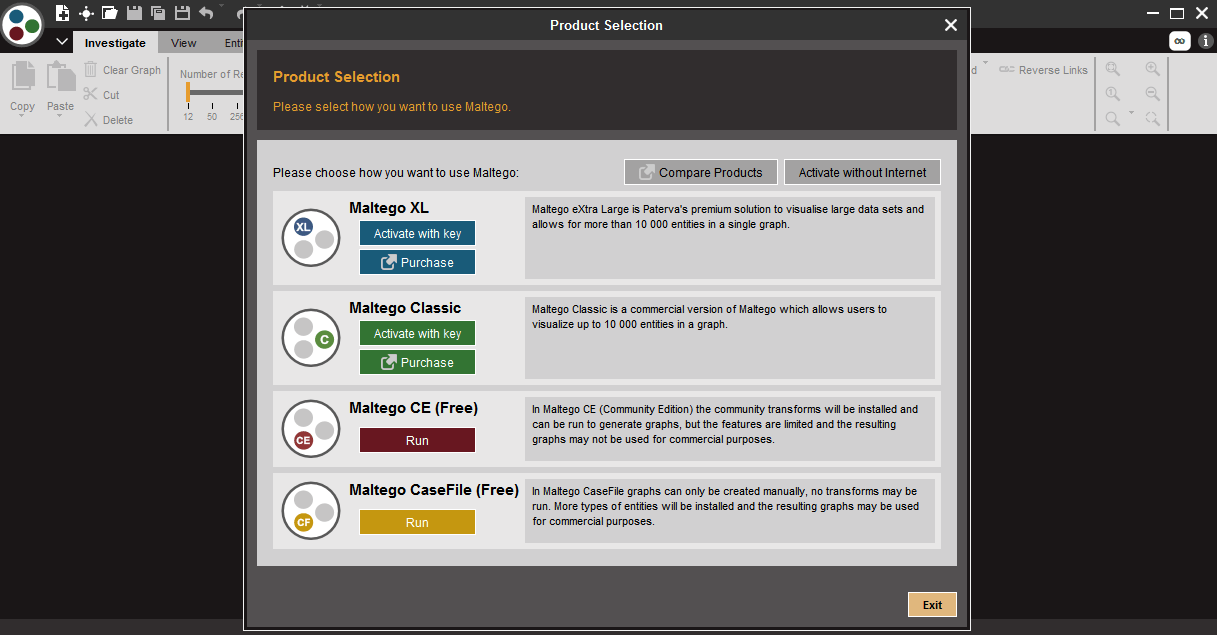Minimize the Maltego main window

[1151, 13]
